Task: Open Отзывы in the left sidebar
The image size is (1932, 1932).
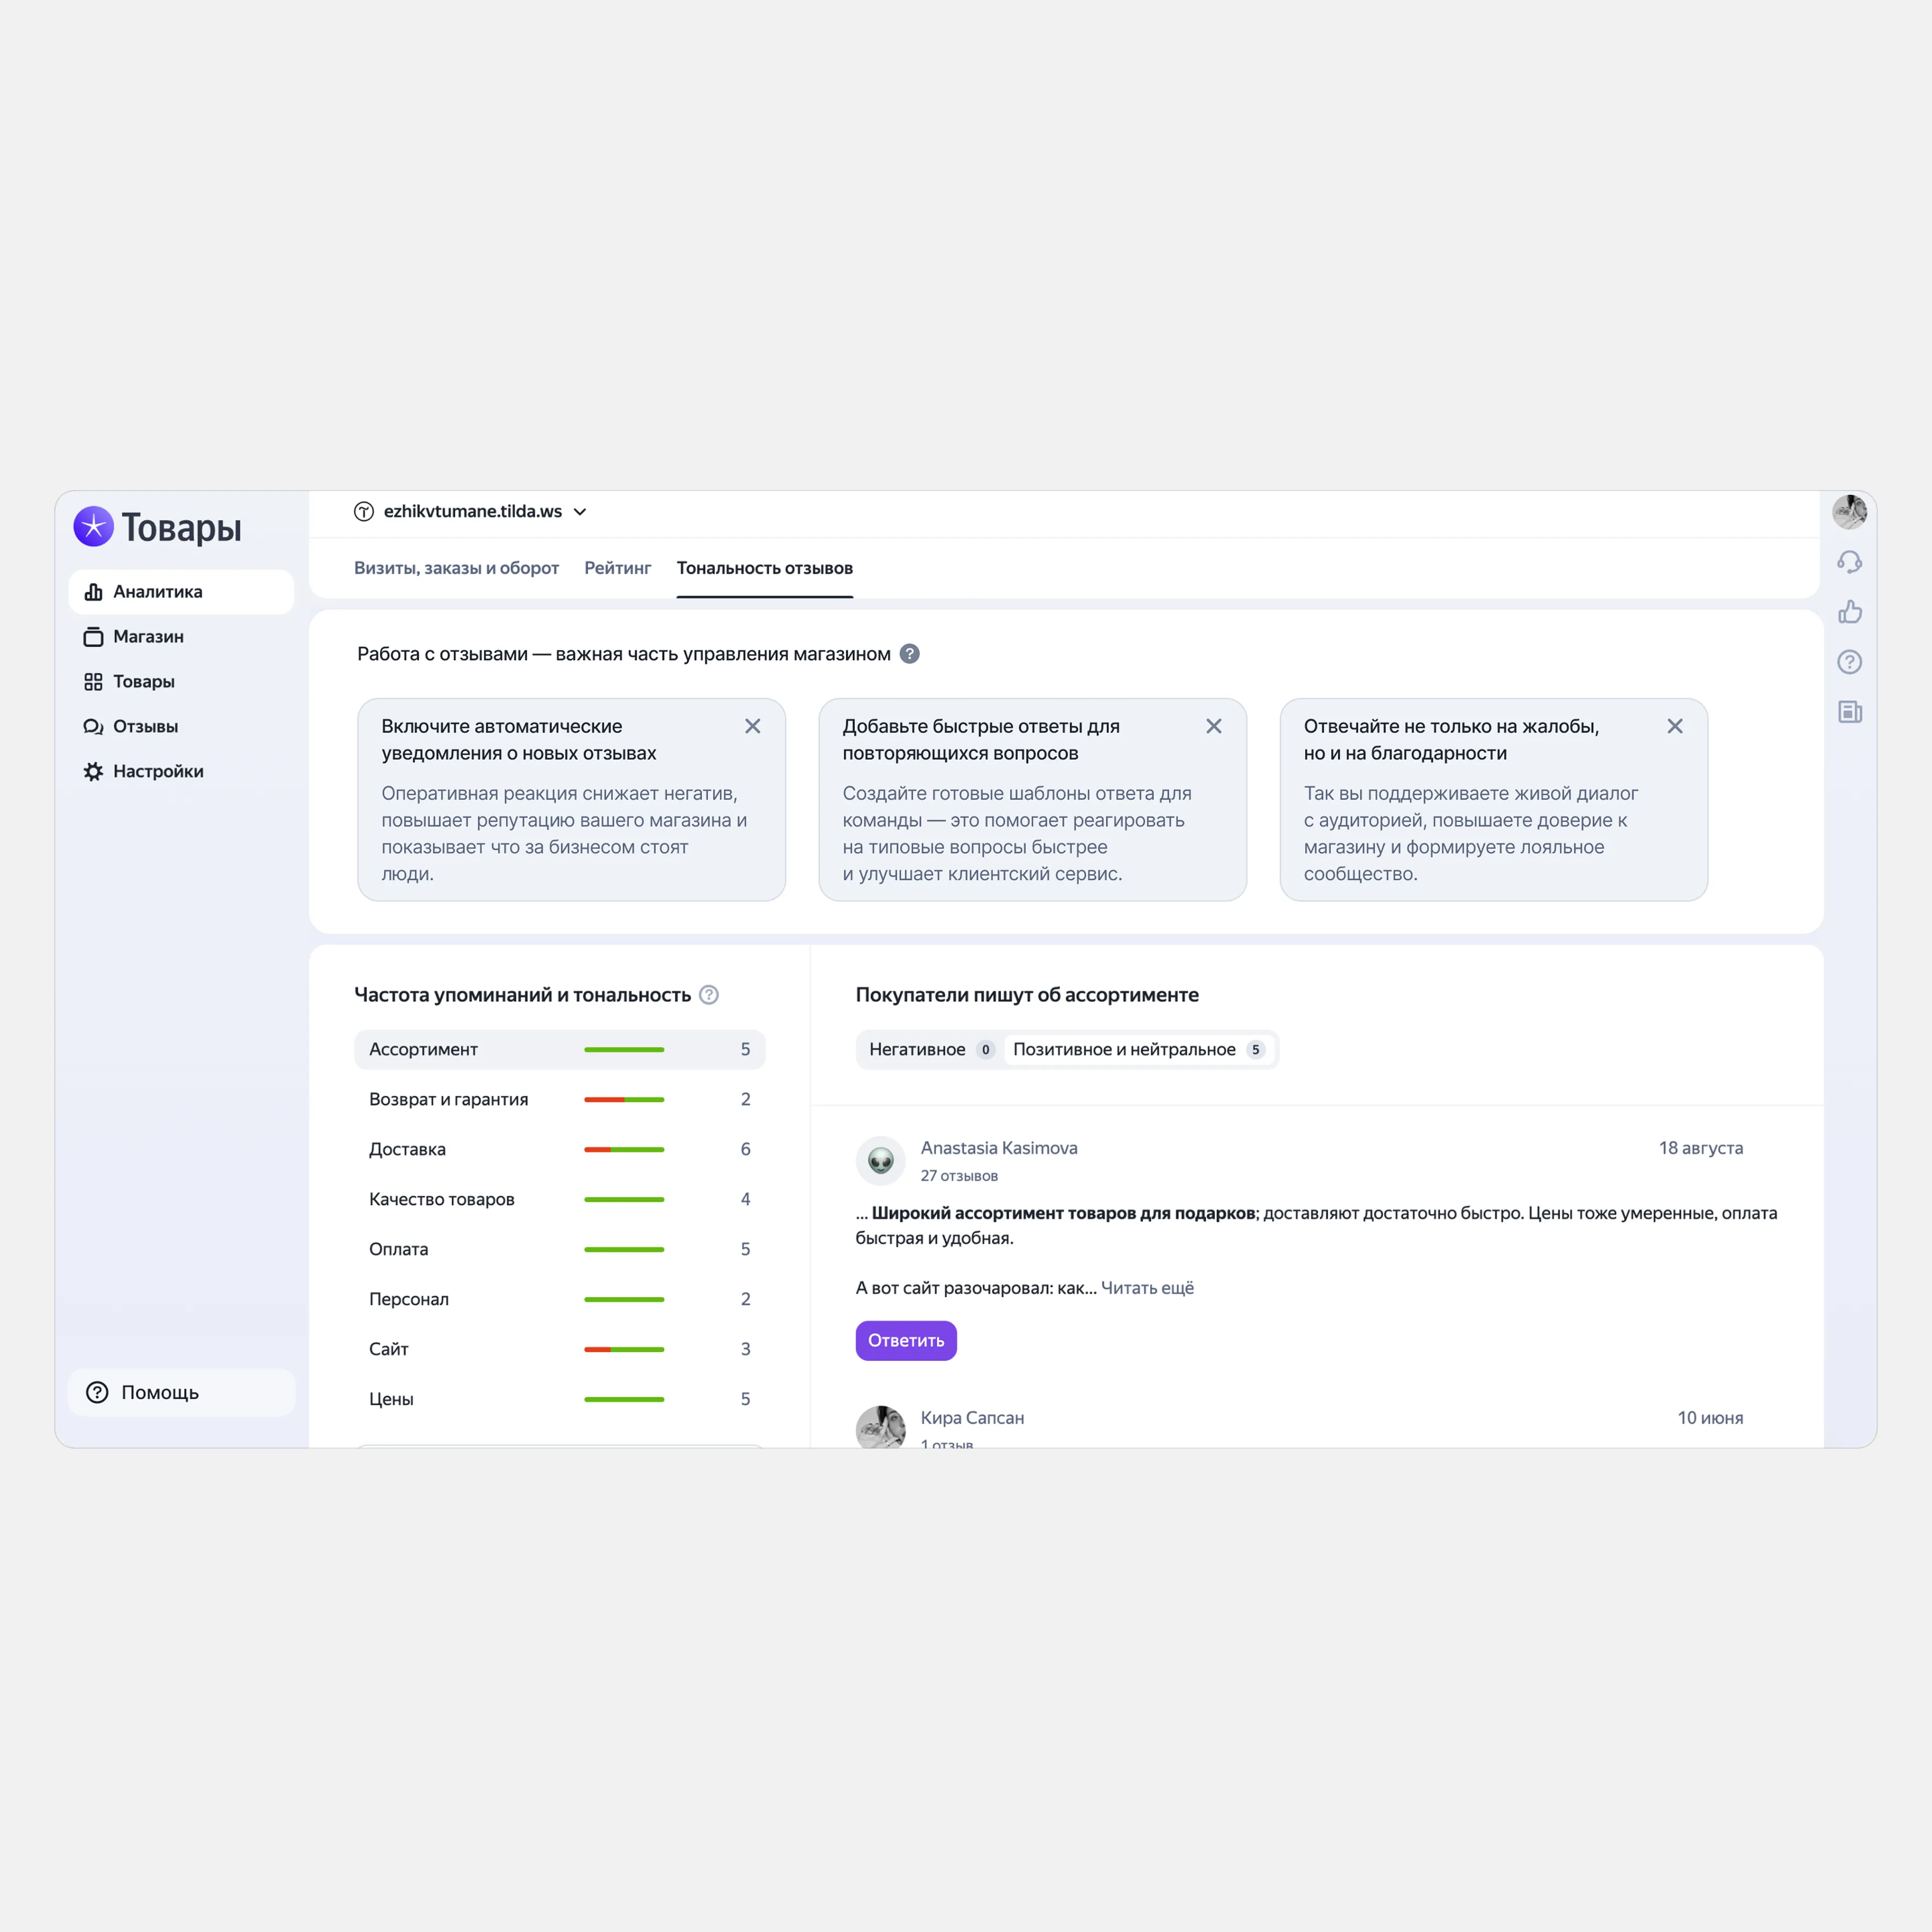Action: tap(145, 726)
